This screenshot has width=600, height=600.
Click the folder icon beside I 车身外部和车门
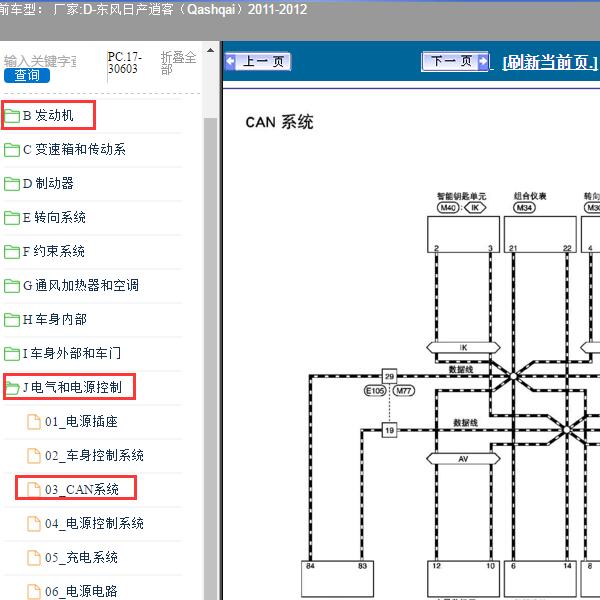click(12, 354)
